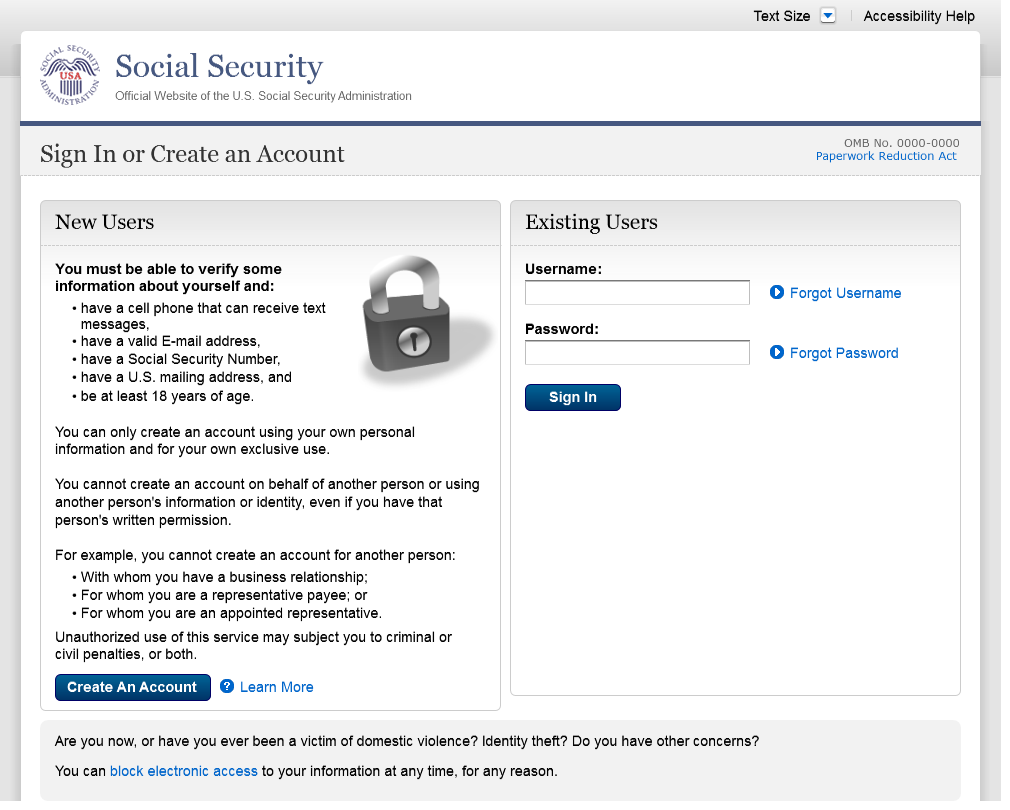1010x810 pixels.
Task: Click the blue arrow icon beside Forgot Username
Action: coord(777,293)
